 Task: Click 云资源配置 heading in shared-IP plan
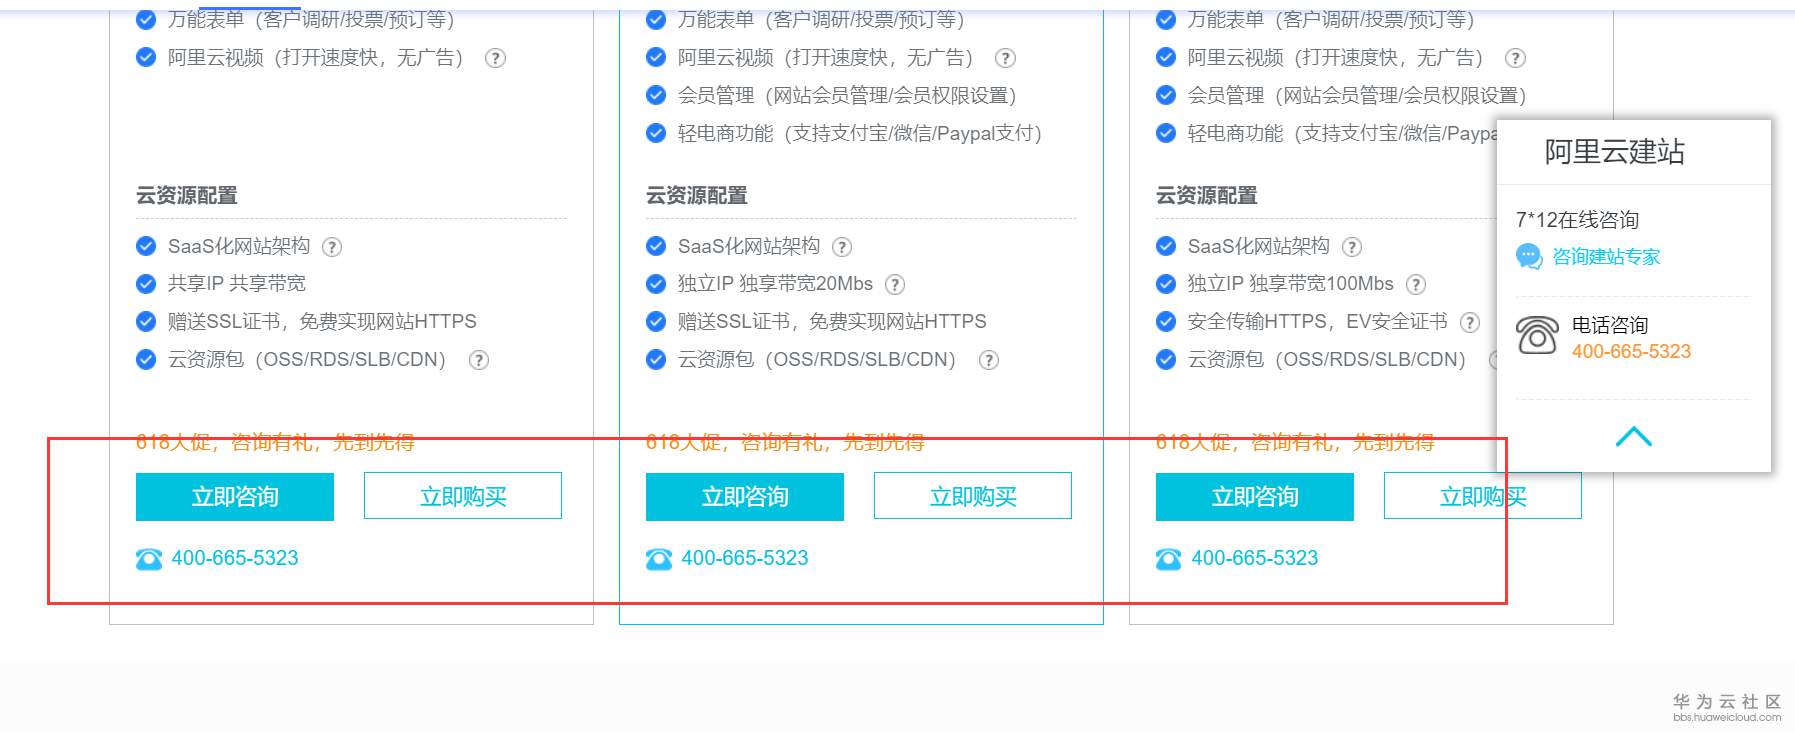(x=187, y=196)
